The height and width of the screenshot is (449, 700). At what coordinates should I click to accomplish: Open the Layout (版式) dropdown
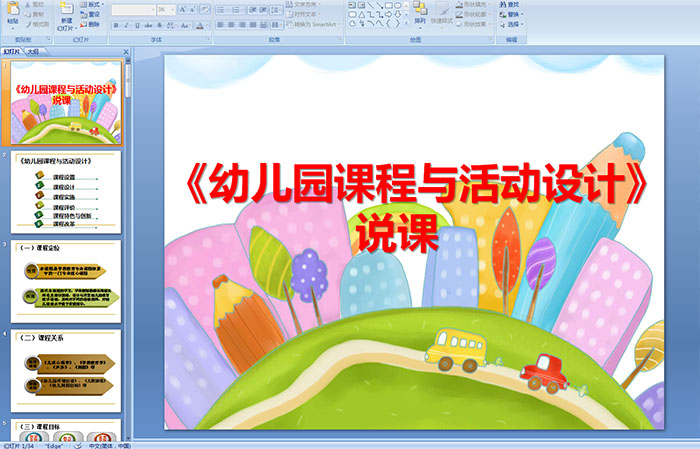pyautogui.click(x=92, y=4)
